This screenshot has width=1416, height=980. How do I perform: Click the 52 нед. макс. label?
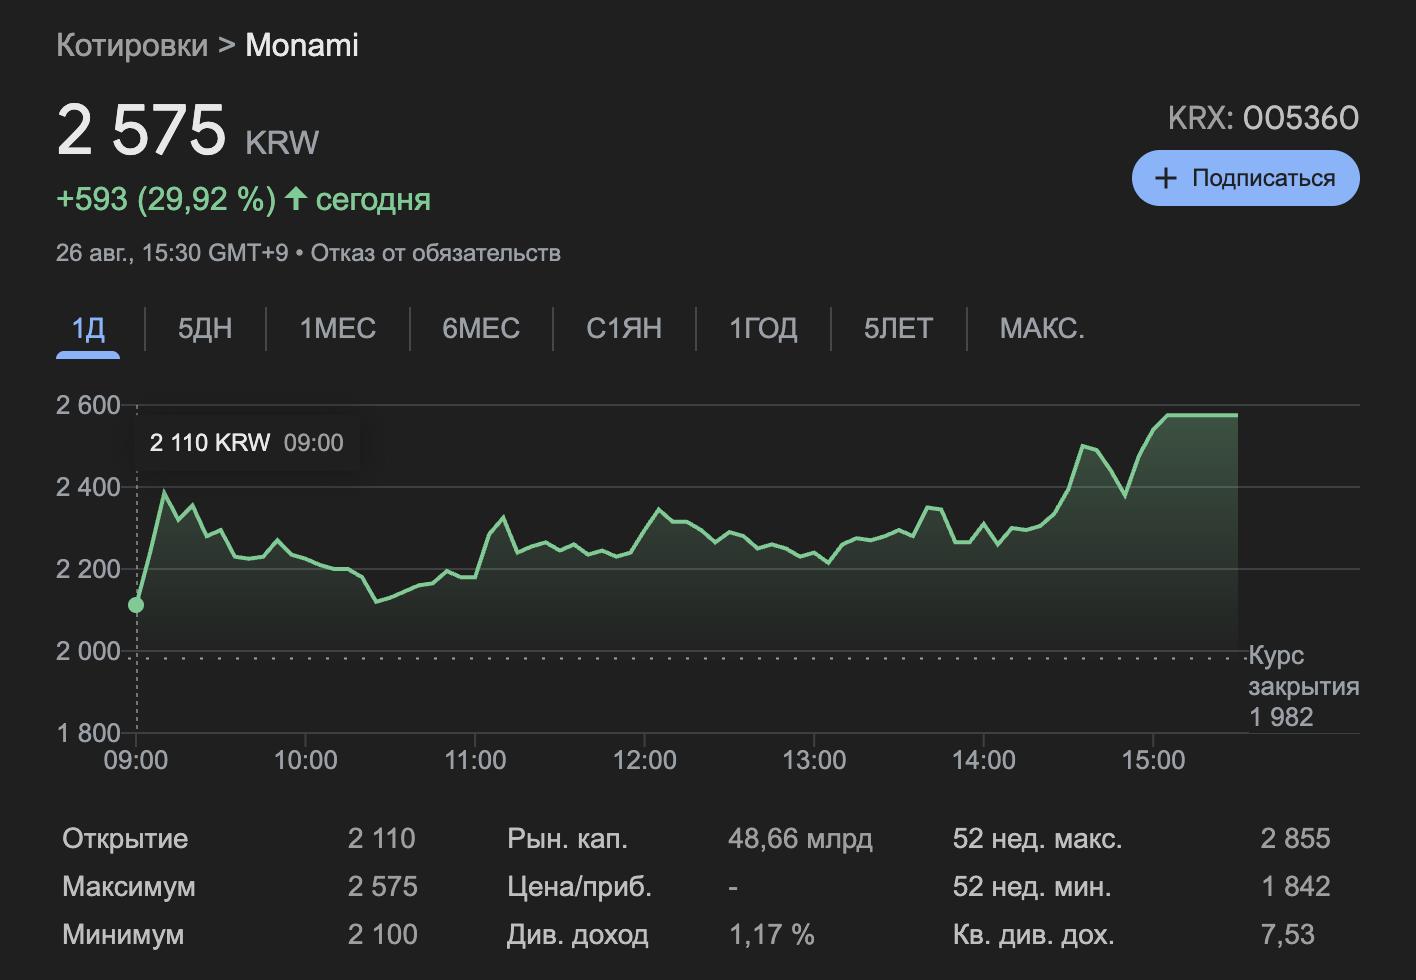(1037, 838)
